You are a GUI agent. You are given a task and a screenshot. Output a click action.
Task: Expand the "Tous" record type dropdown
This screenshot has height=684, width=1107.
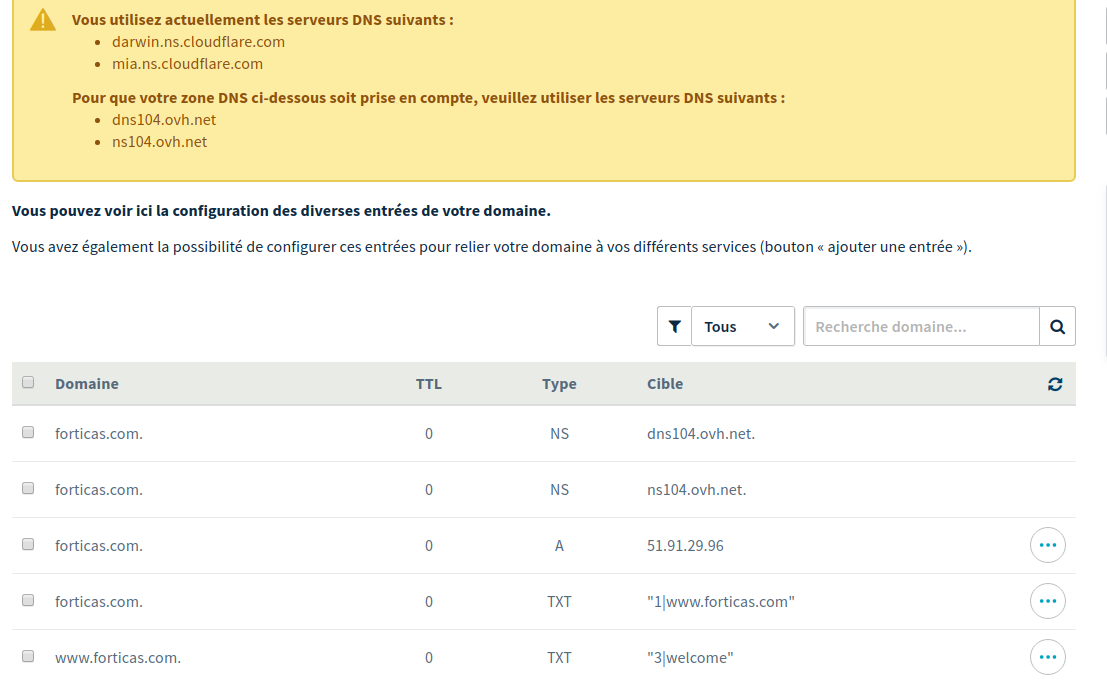tap(742, 326)
